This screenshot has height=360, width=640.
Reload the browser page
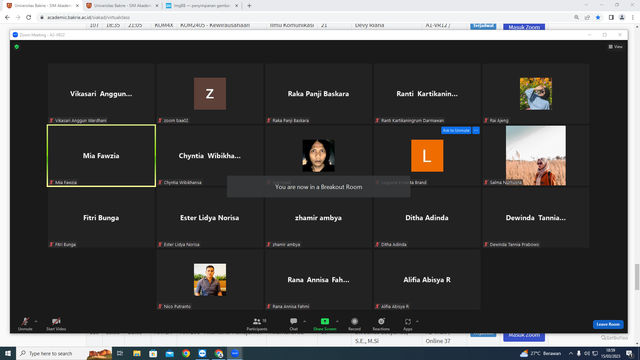coord(29,18)
